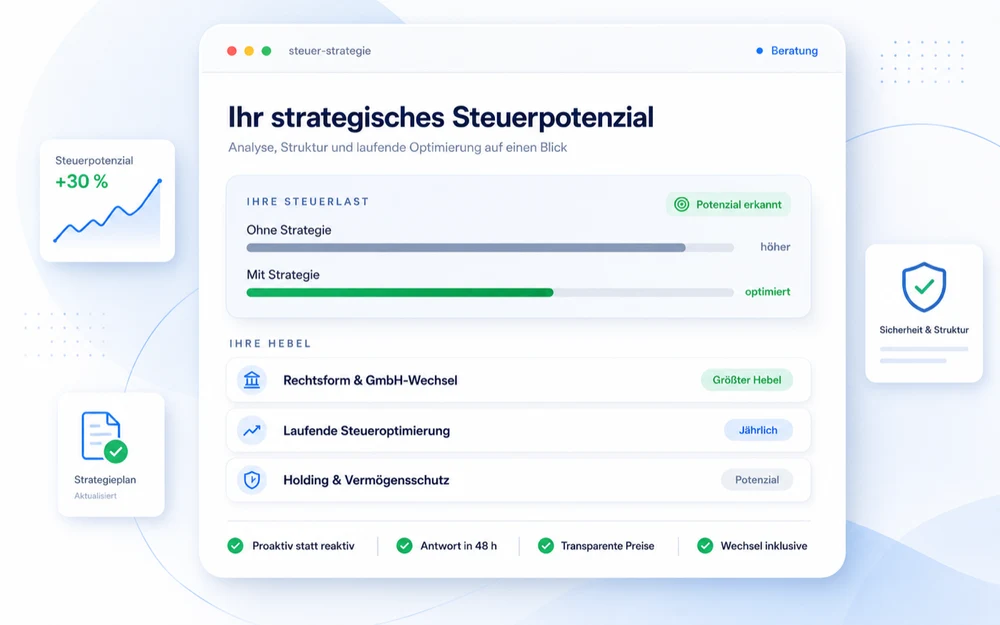Click the green check beside Wechsel inklusive

(705, 545)
